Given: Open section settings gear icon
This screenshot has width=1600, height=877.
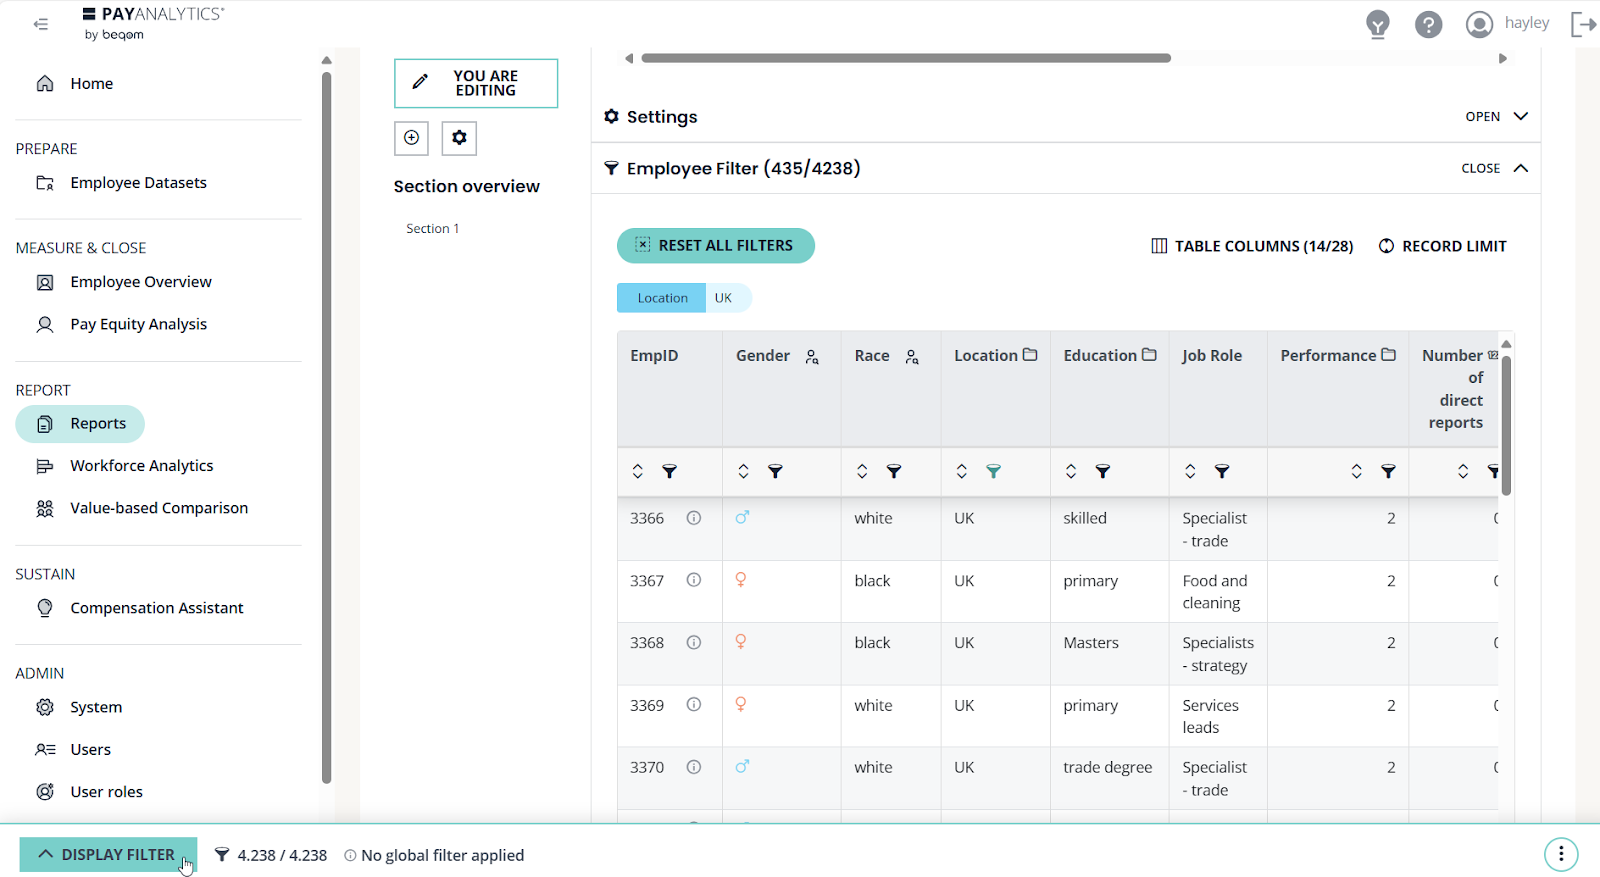Looking at the screenshot, I should (459, 138).
